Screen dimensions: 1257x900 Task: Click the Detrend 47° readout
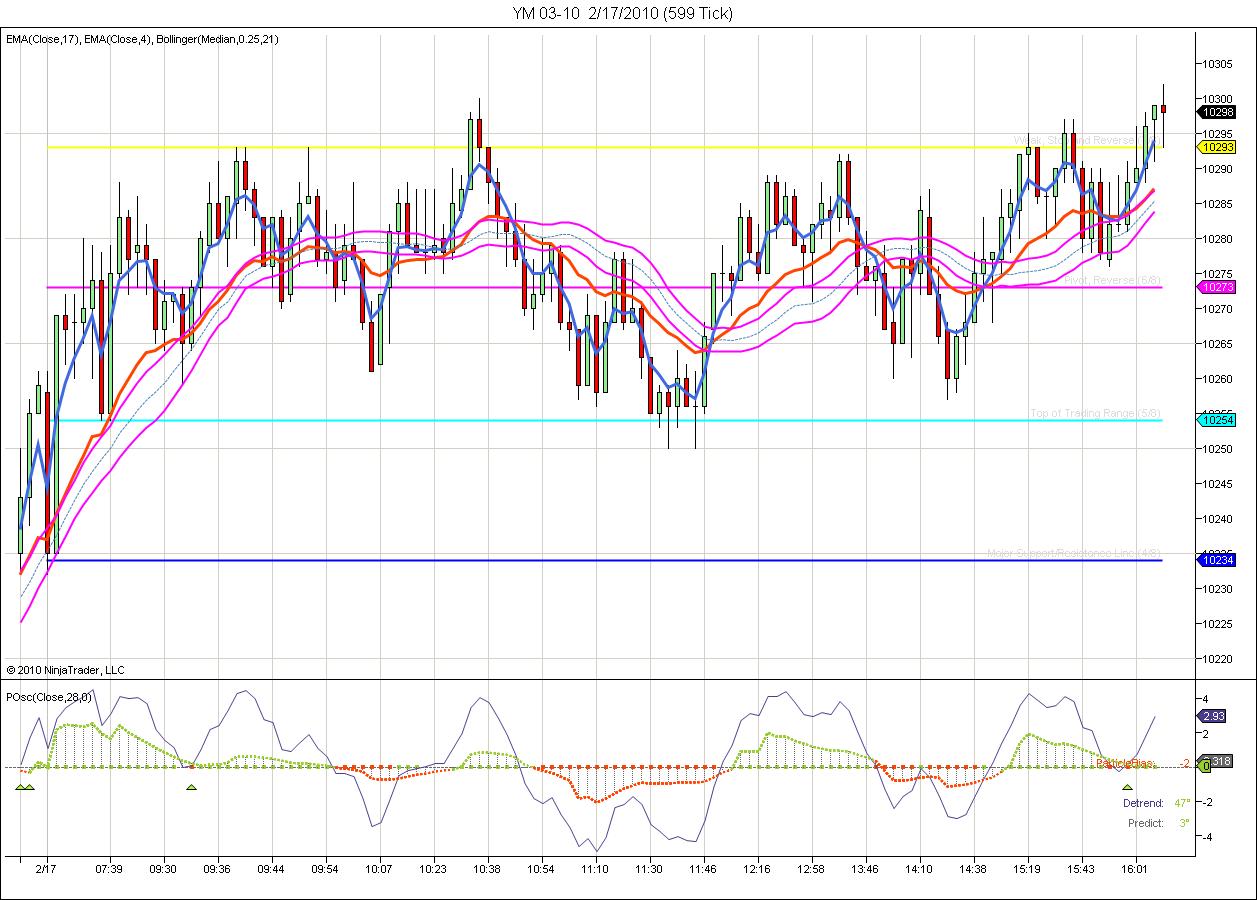click(1155, 803)
